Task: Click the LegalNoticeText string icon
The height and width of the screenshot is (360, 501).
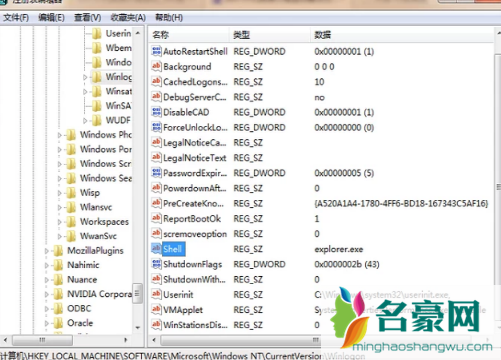Action: (x=156, y=157)
